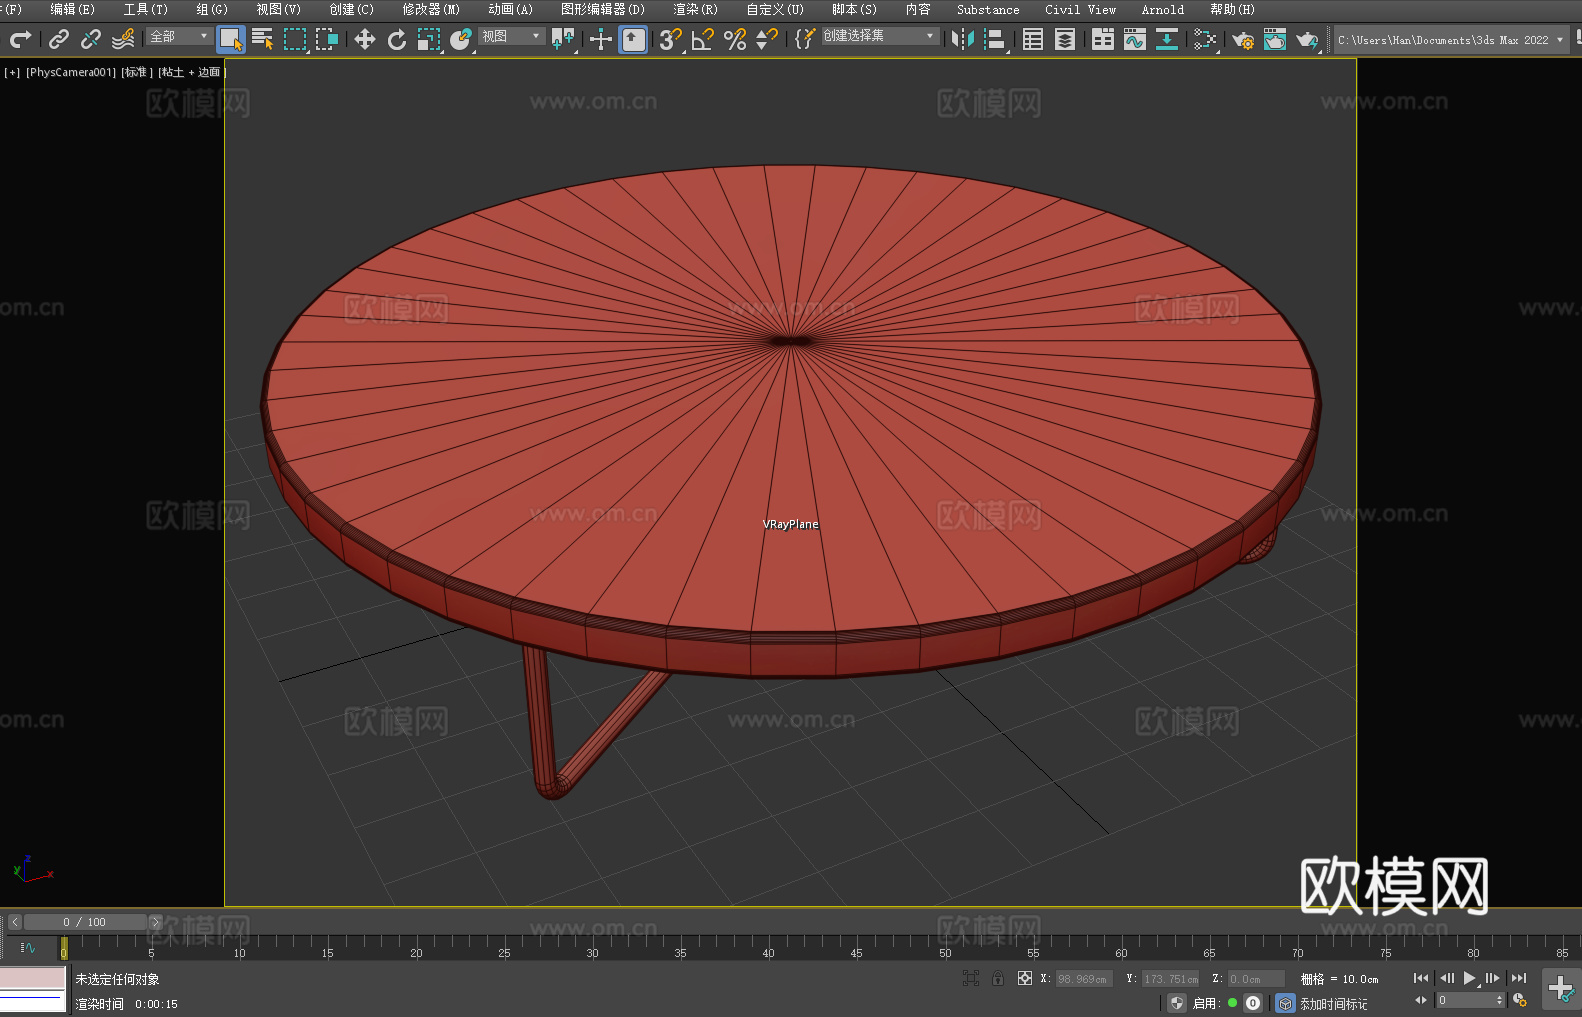The image size is (1582, 1017).
Task: Toggle the Percent Snap button
Action: click(x=735, y=39)
